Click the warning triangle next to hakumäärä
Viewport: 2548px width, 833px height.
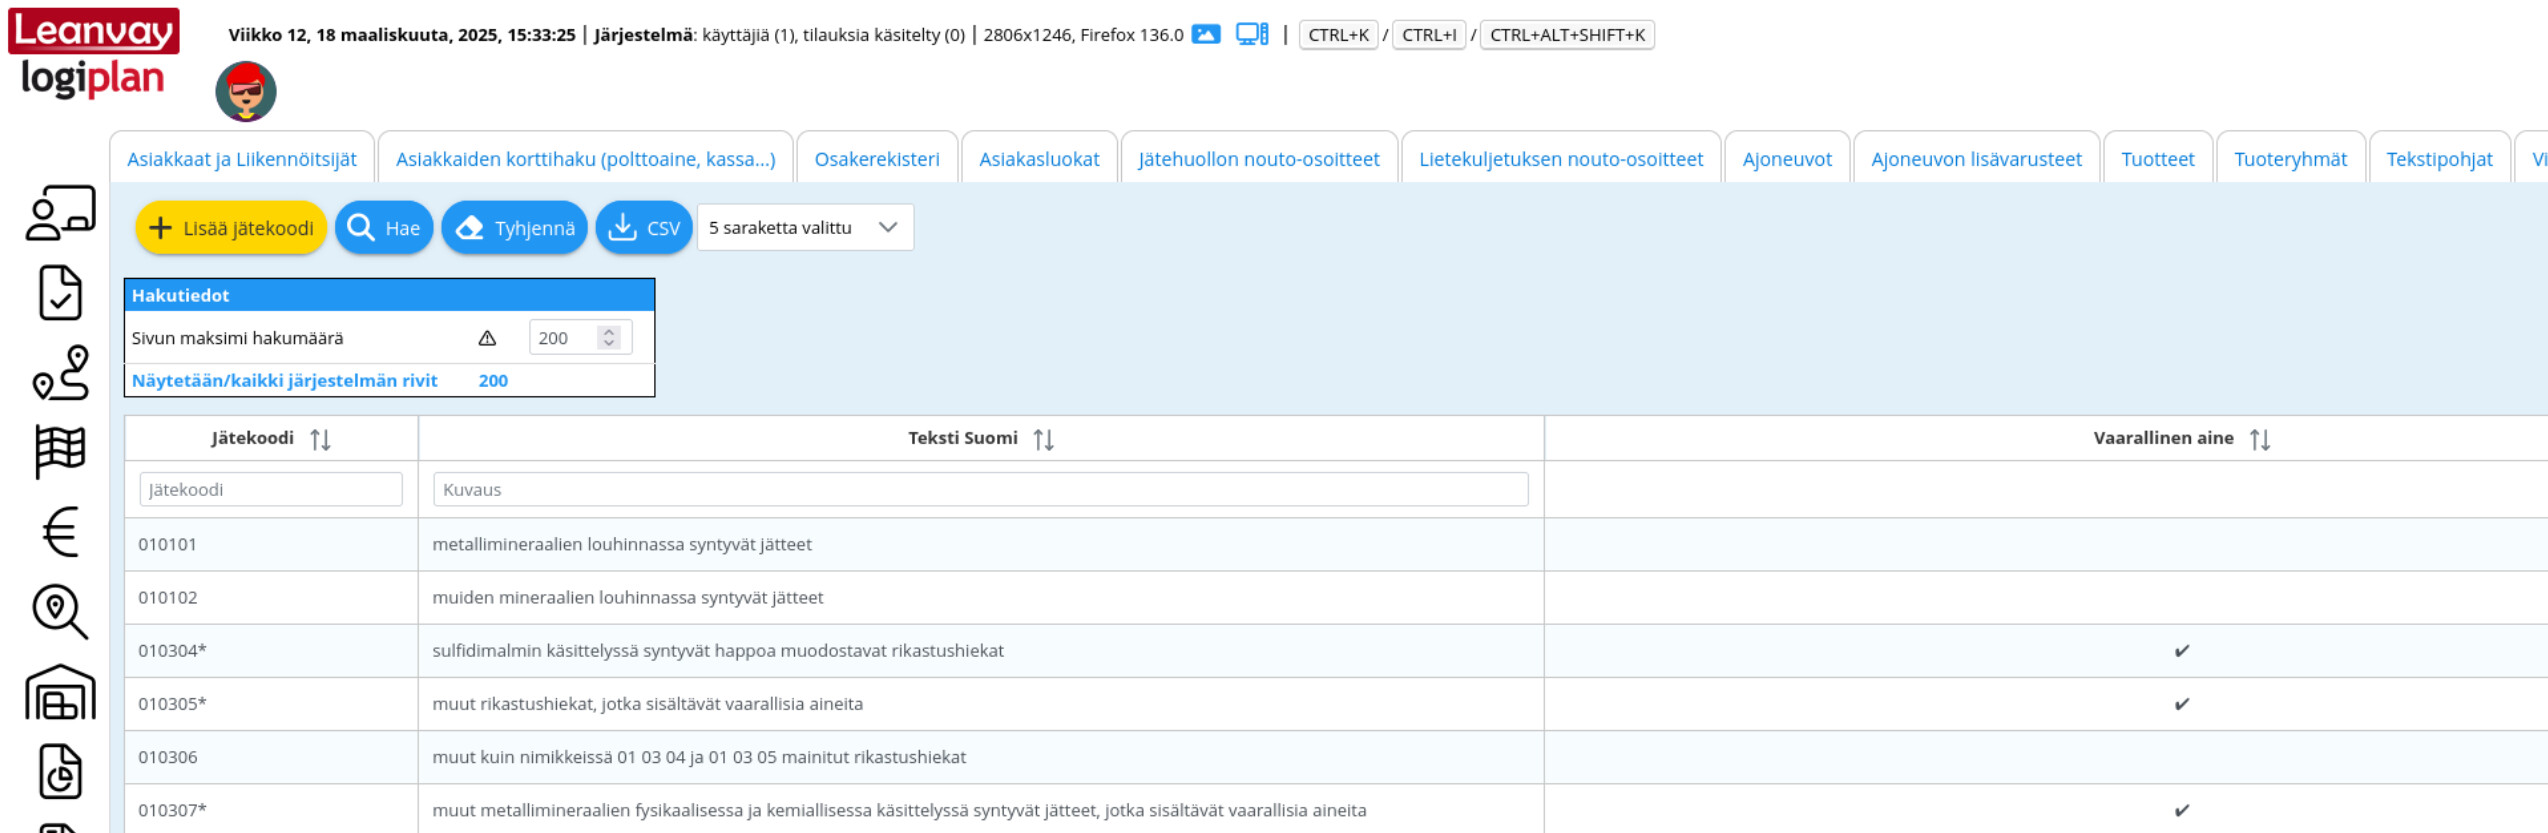tap(487, 338)
